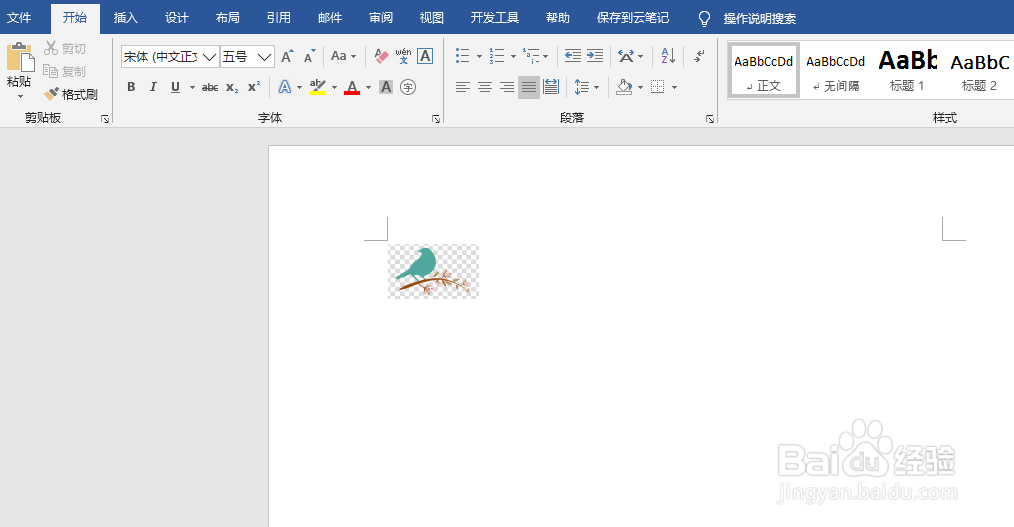This screenshot has width=1014, height=527.
Task: Open paragraph dialog launcher
Action: (710, 119)
